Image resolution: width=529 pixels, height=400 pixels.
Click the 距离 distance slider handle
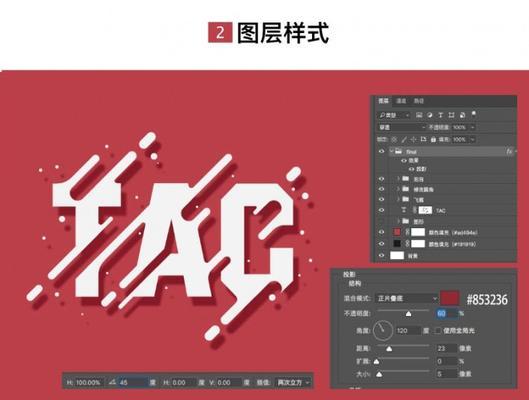pos(389,348)
